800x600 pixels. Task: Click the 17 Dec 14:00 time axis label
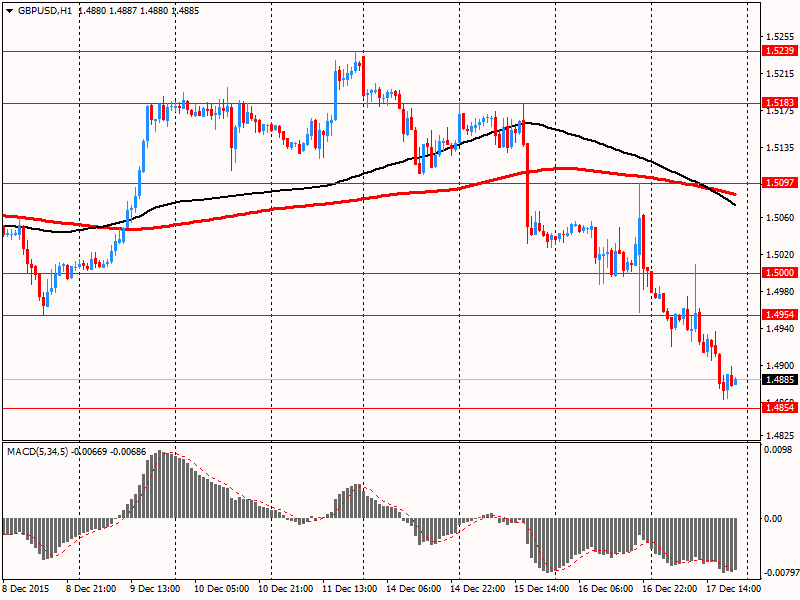point(733,588)
